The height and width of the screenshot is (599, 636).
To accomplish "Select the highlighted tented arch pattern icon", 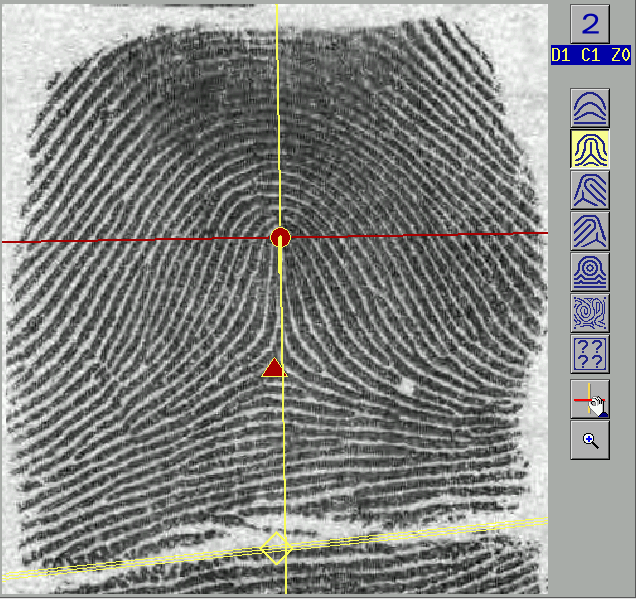I will [590, 149].
